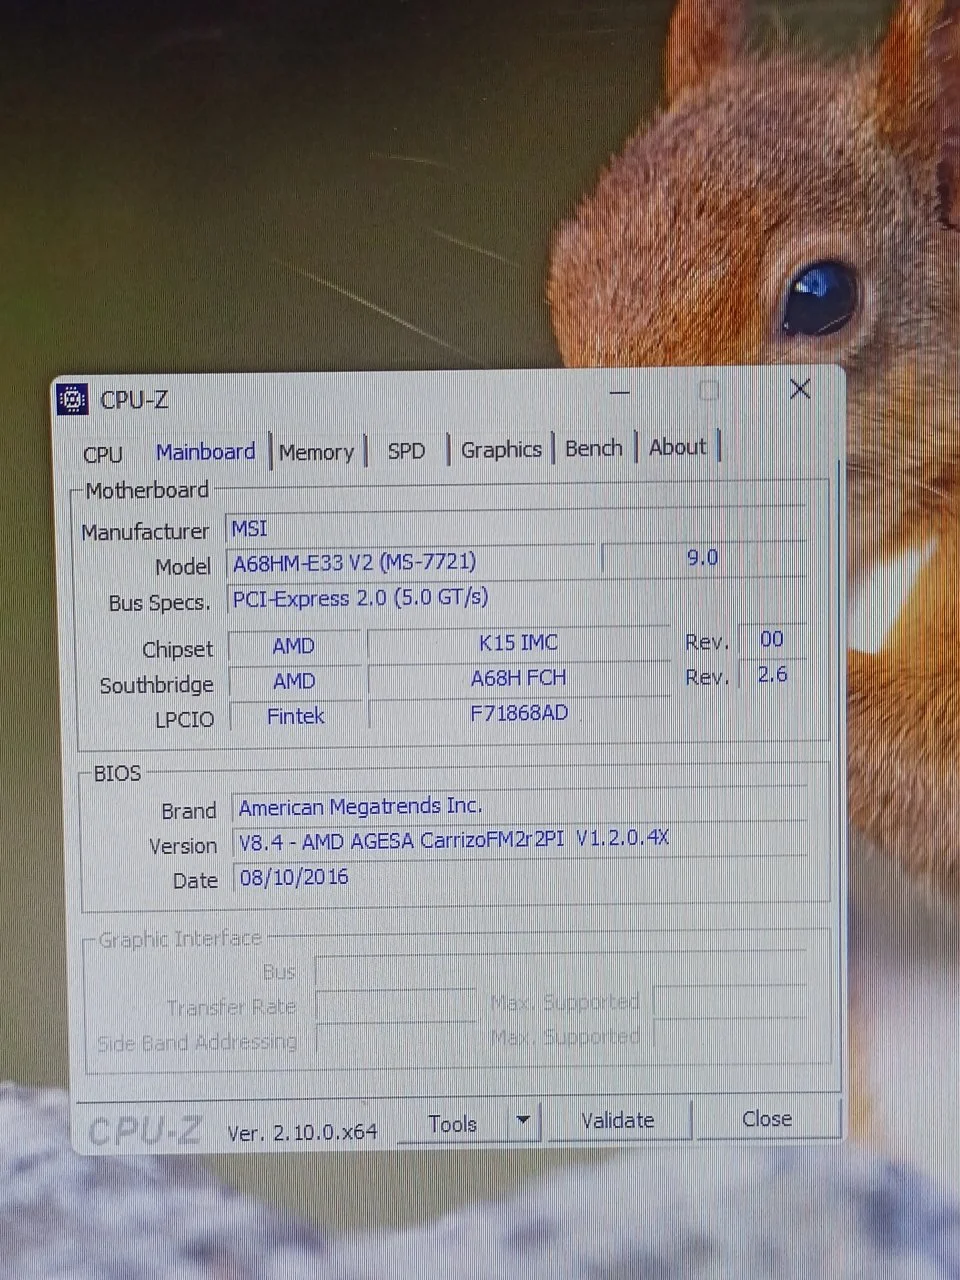Click the Ver. 2.10.0.x64 version text
Viewport: 960px width, 1280px height.
pyautogui.click(x=302, y=1132)
